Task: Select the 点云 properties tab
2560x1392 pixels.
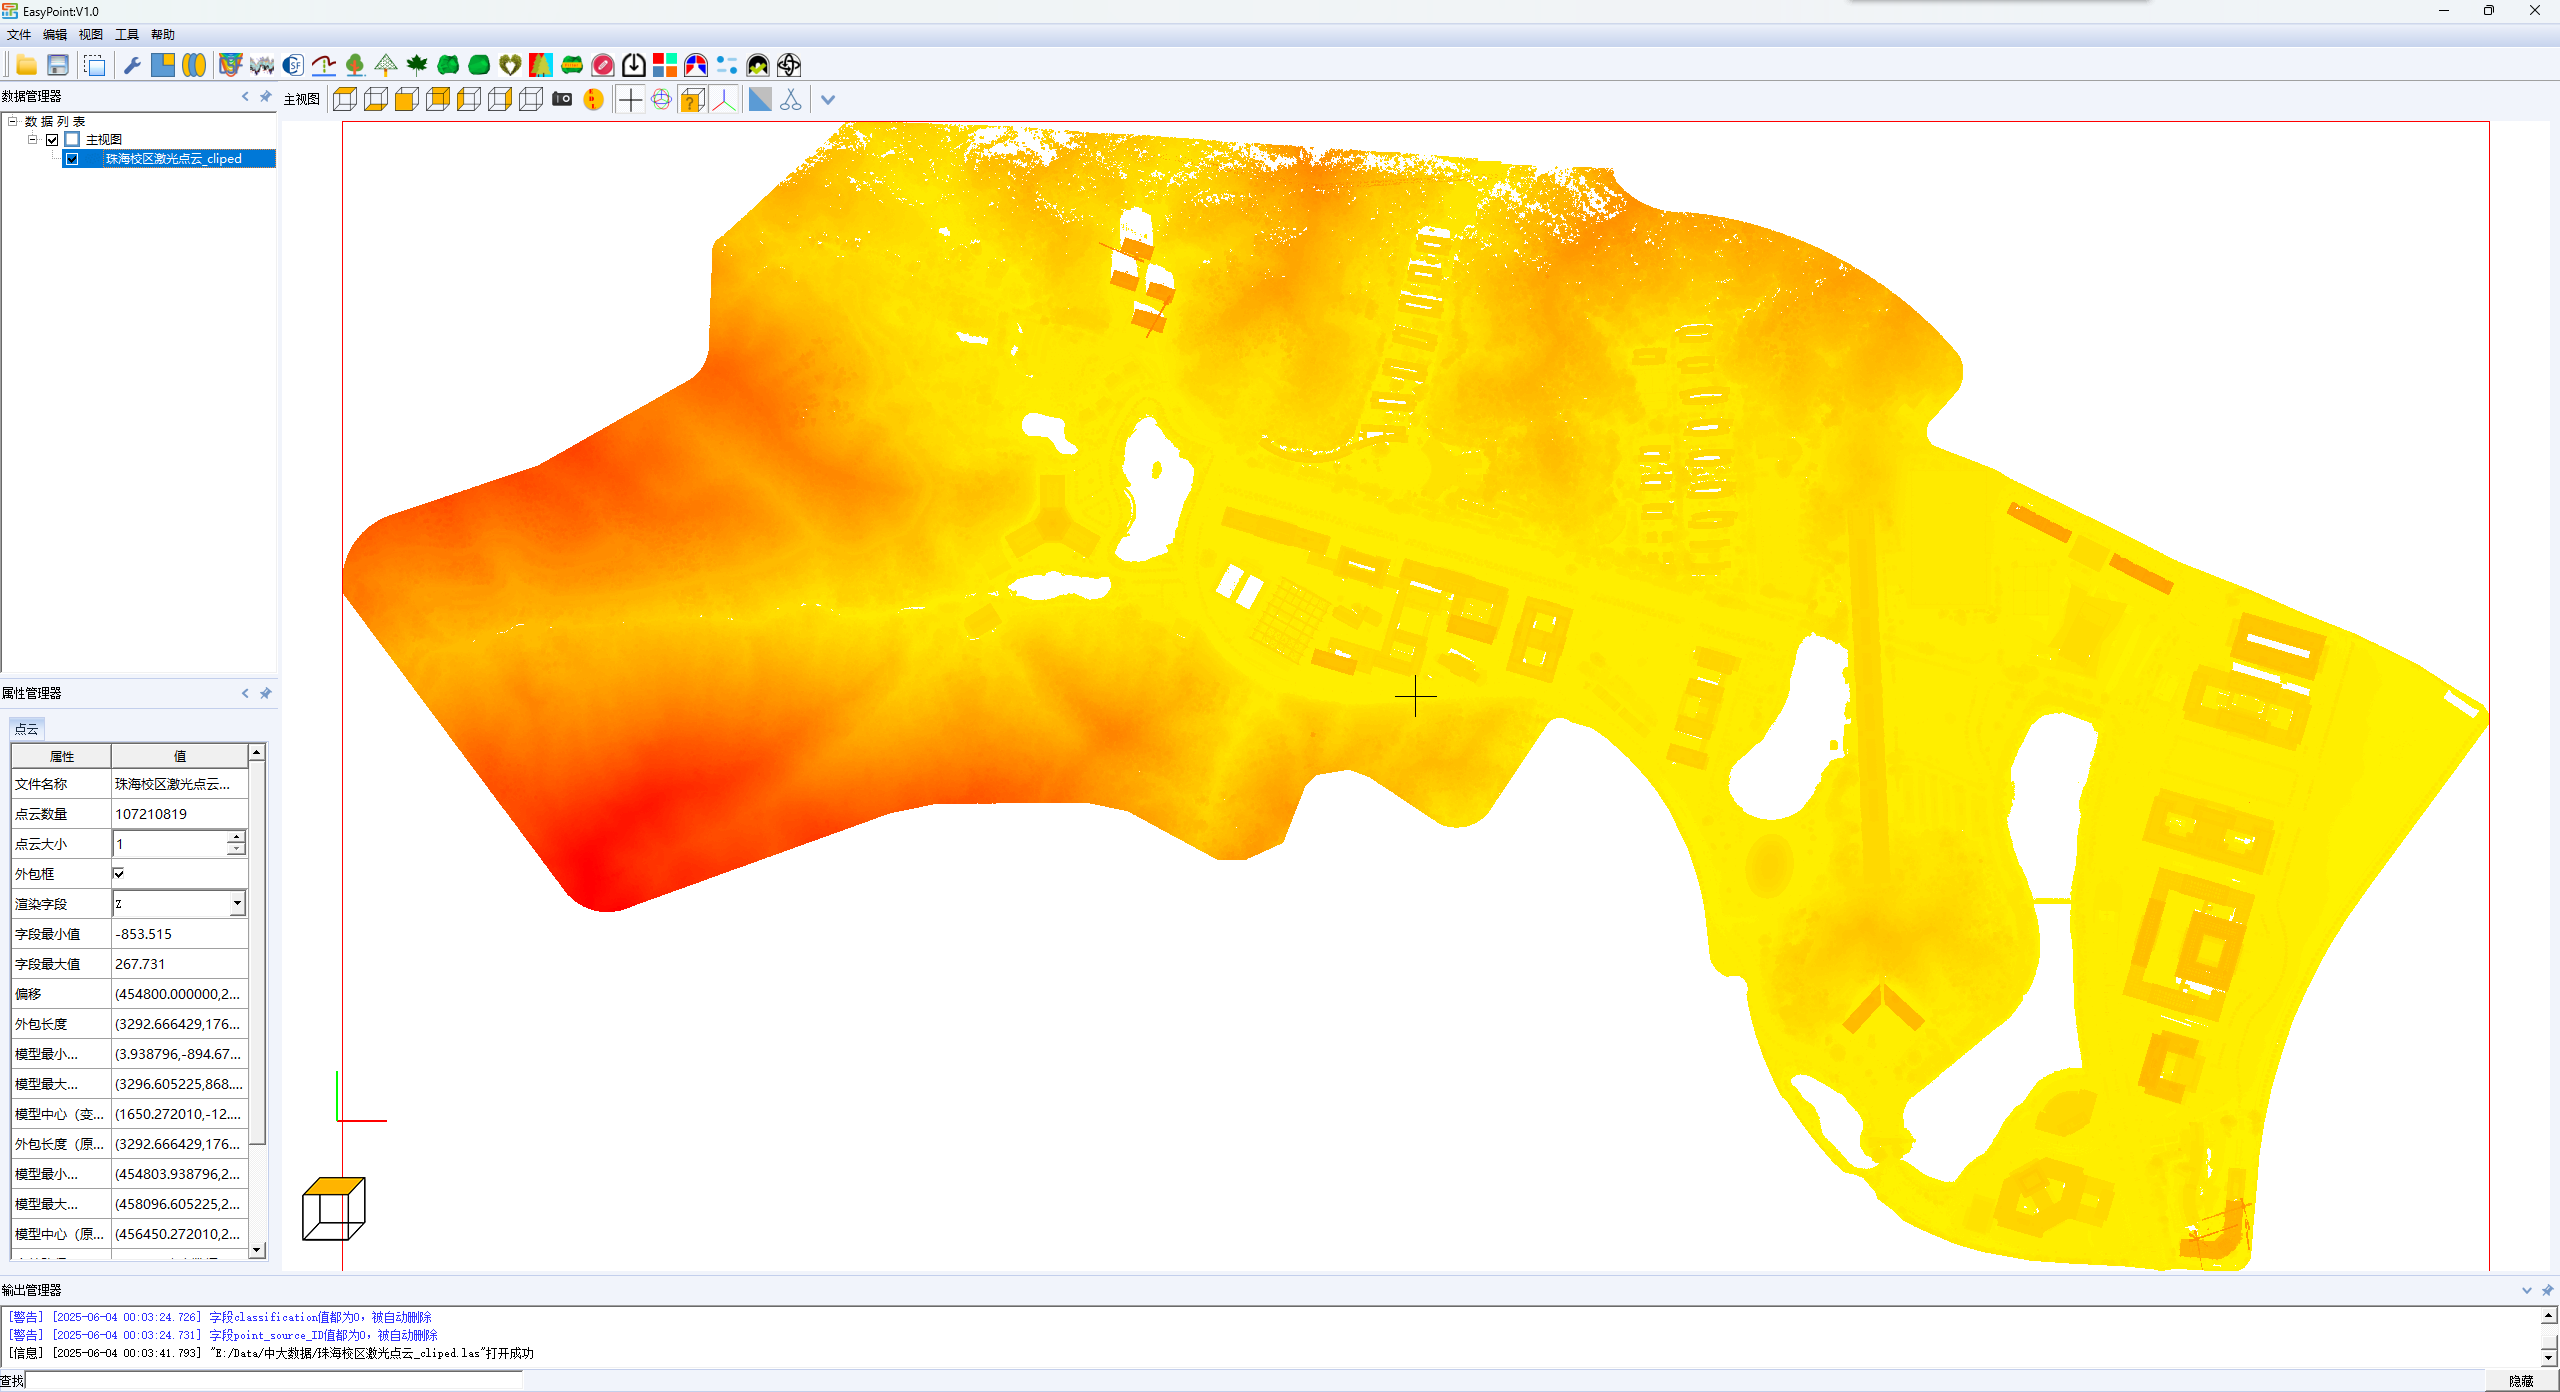Action: [27, 729]
